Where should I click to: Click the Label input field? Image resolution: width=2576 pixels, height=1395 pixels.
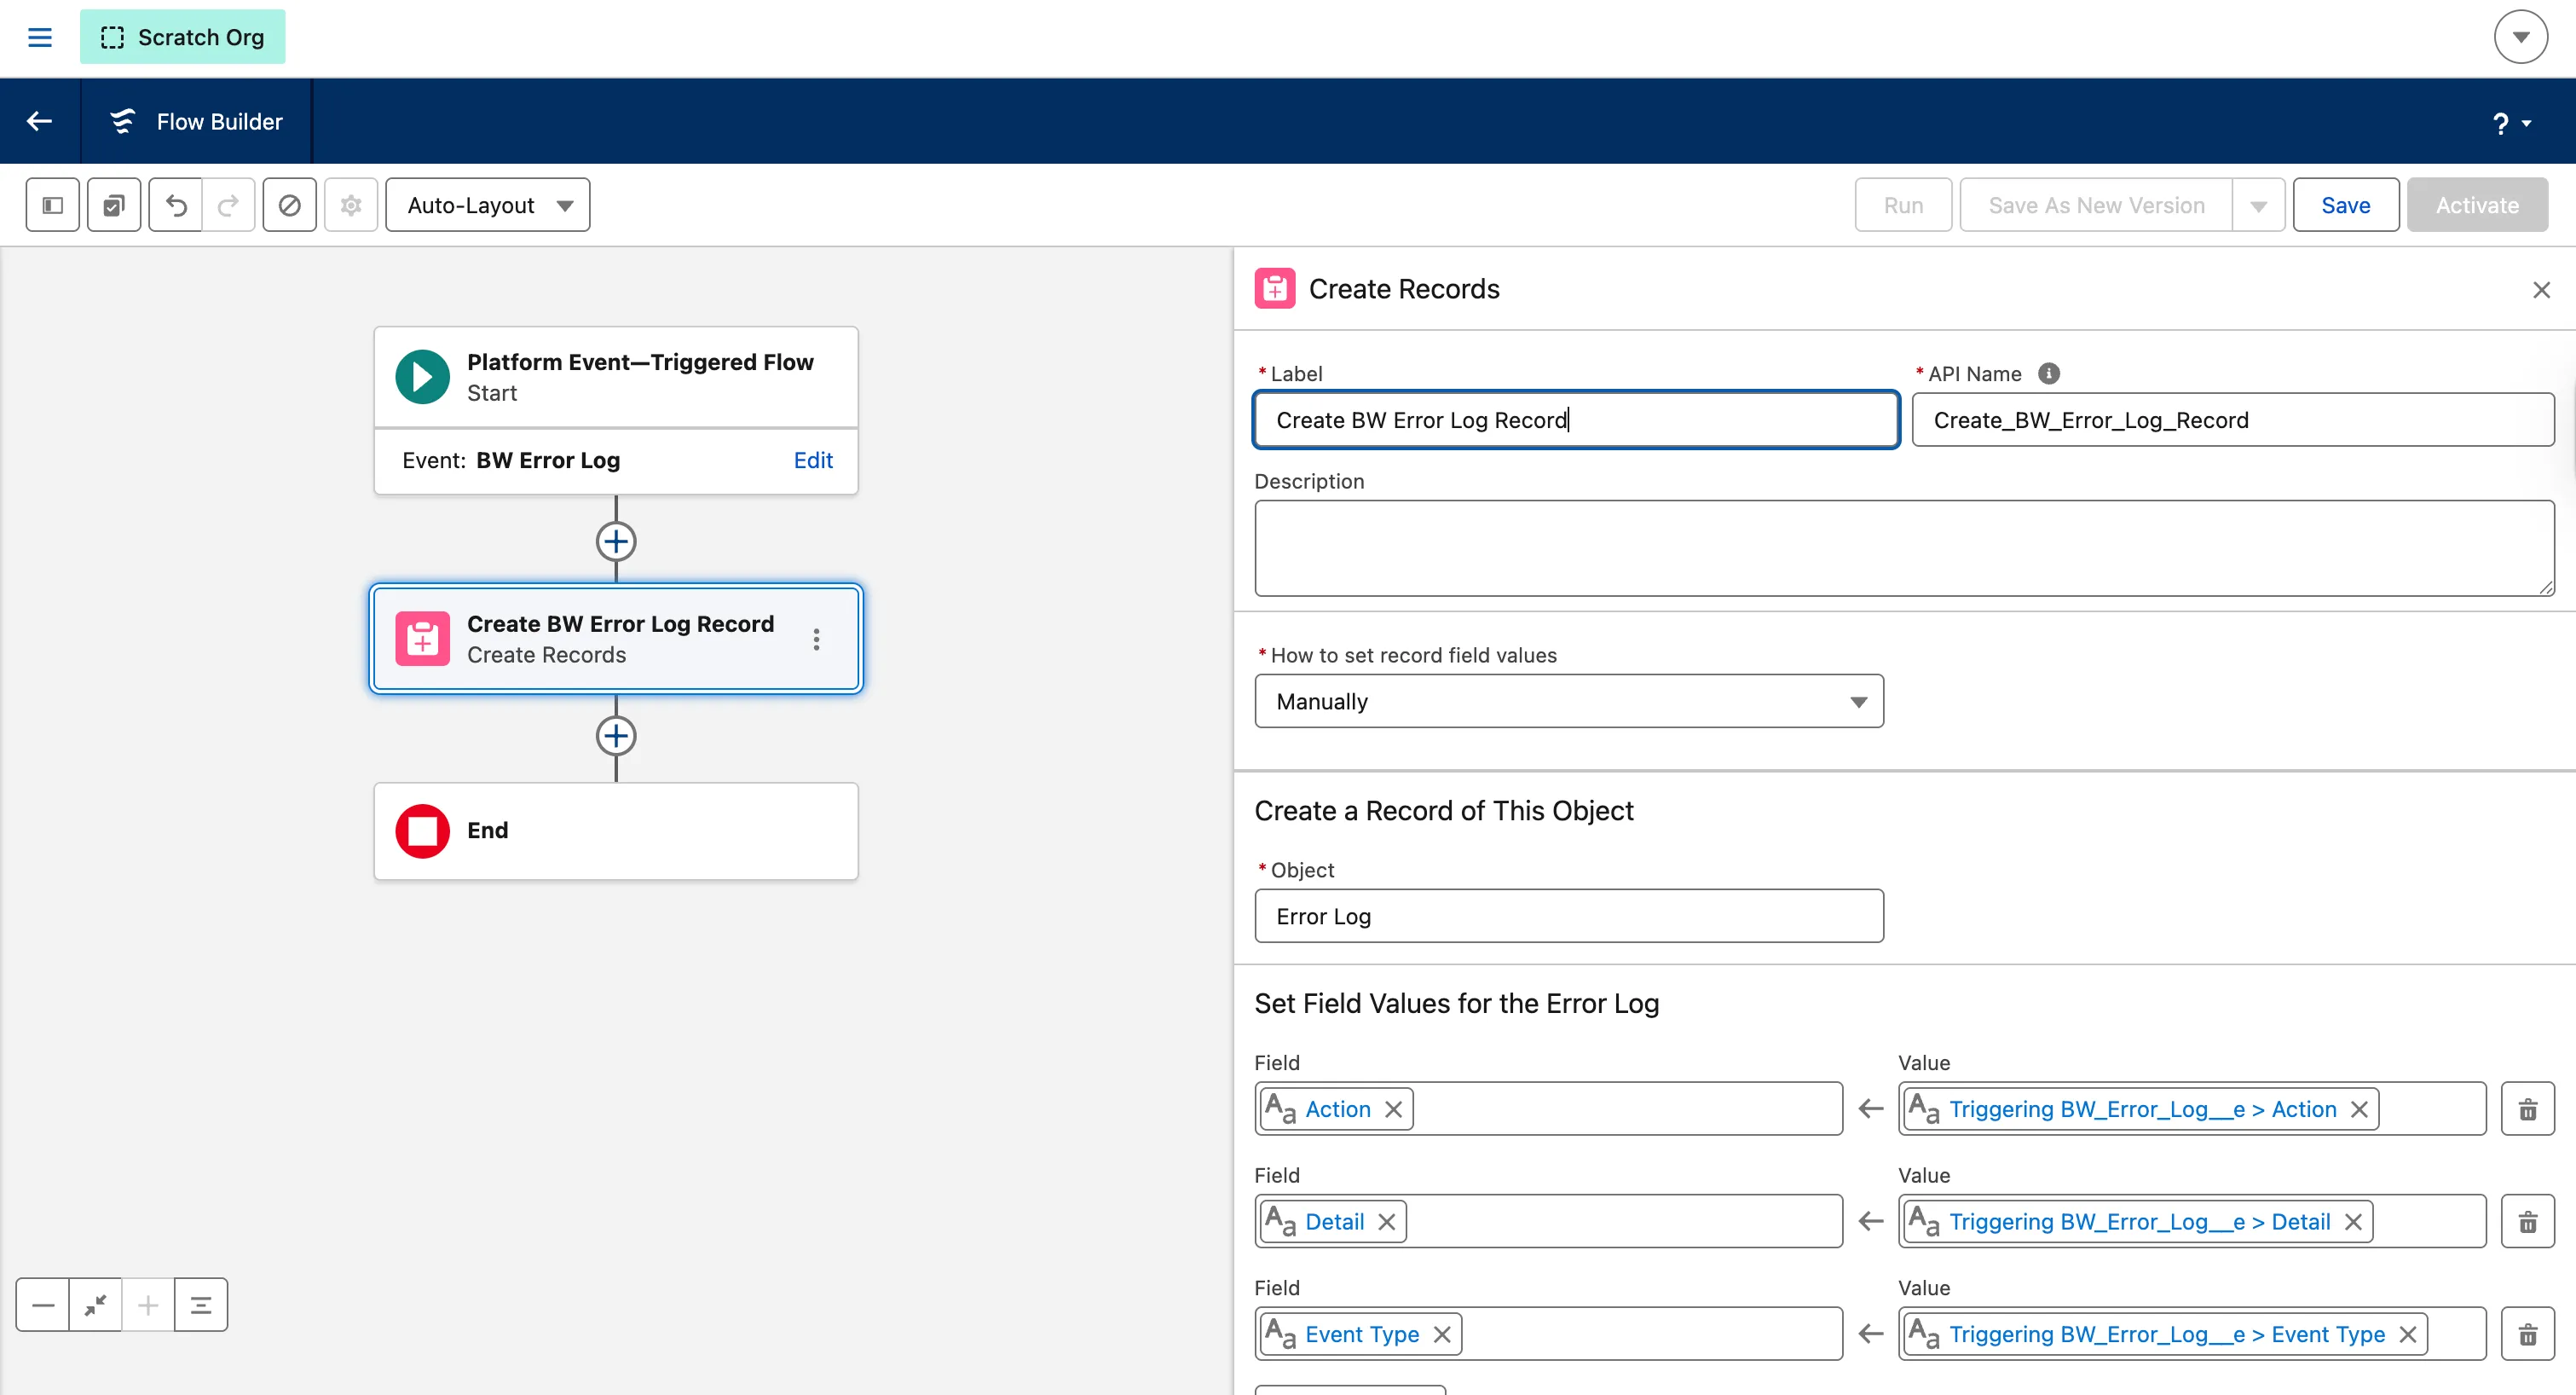(1576, 420)
